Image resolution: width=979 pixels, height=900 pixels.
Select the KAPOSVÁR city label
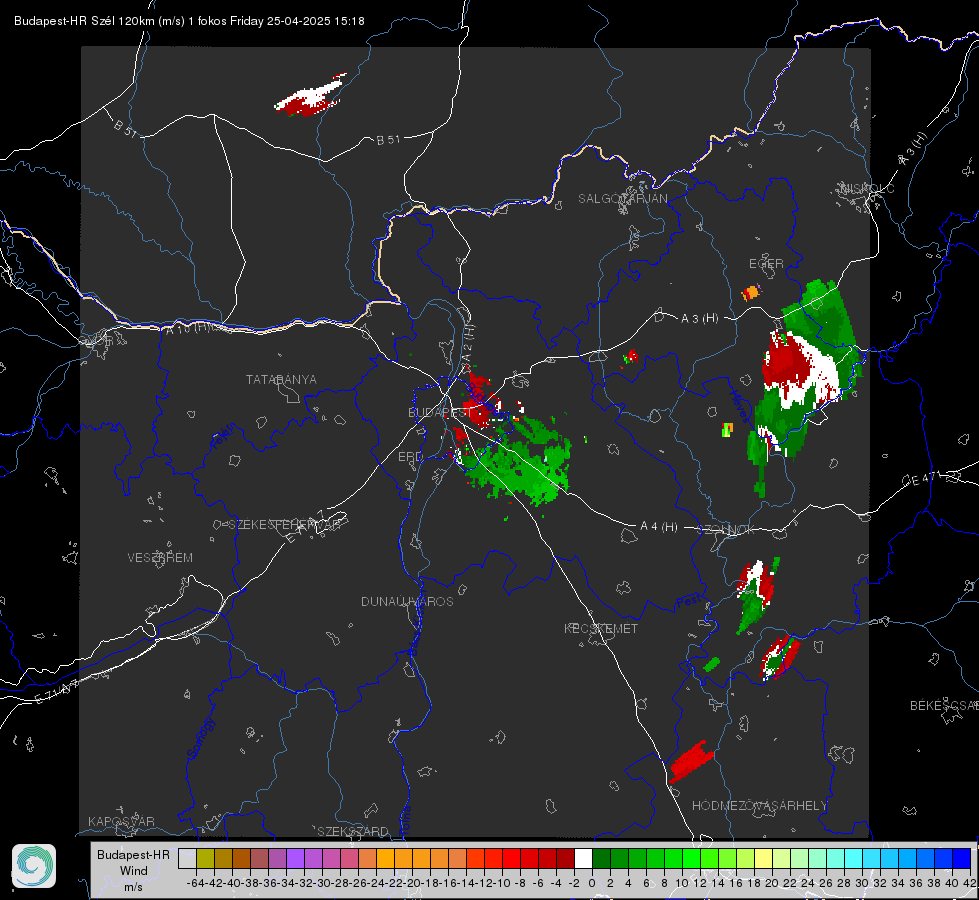click(x=121, y=821)
